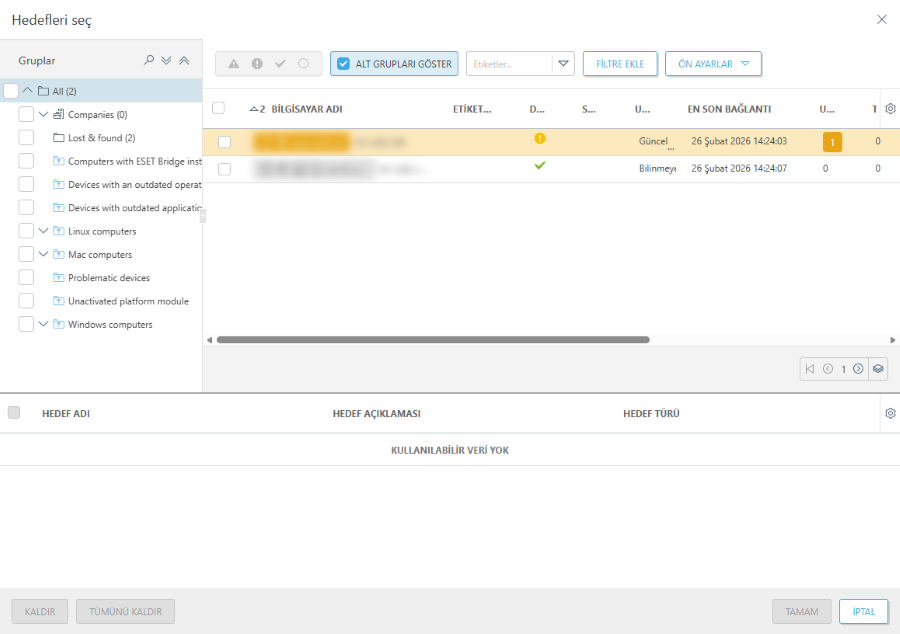
Task: Tick the Lost & found (2) checkbox
Action: coord(26,138)
